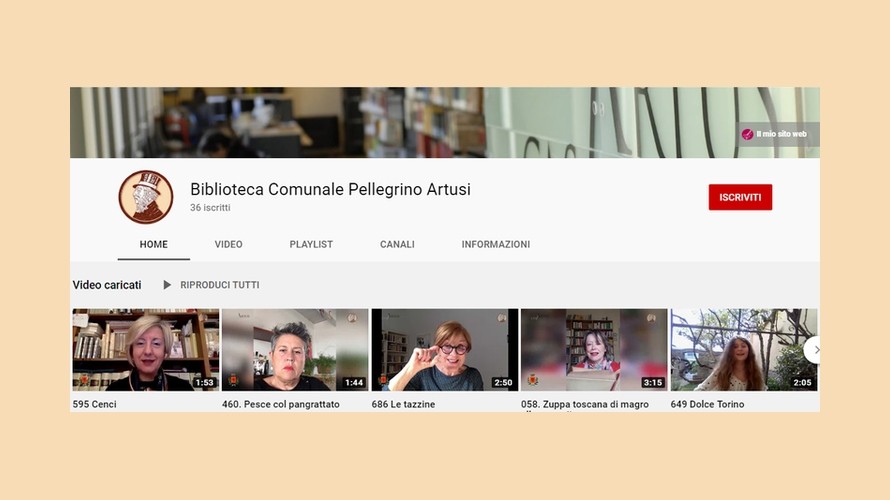The width and height of the screenshot is (890, 500).
Task: Click the next arrow on the video carousel
Action: point(814,350)
